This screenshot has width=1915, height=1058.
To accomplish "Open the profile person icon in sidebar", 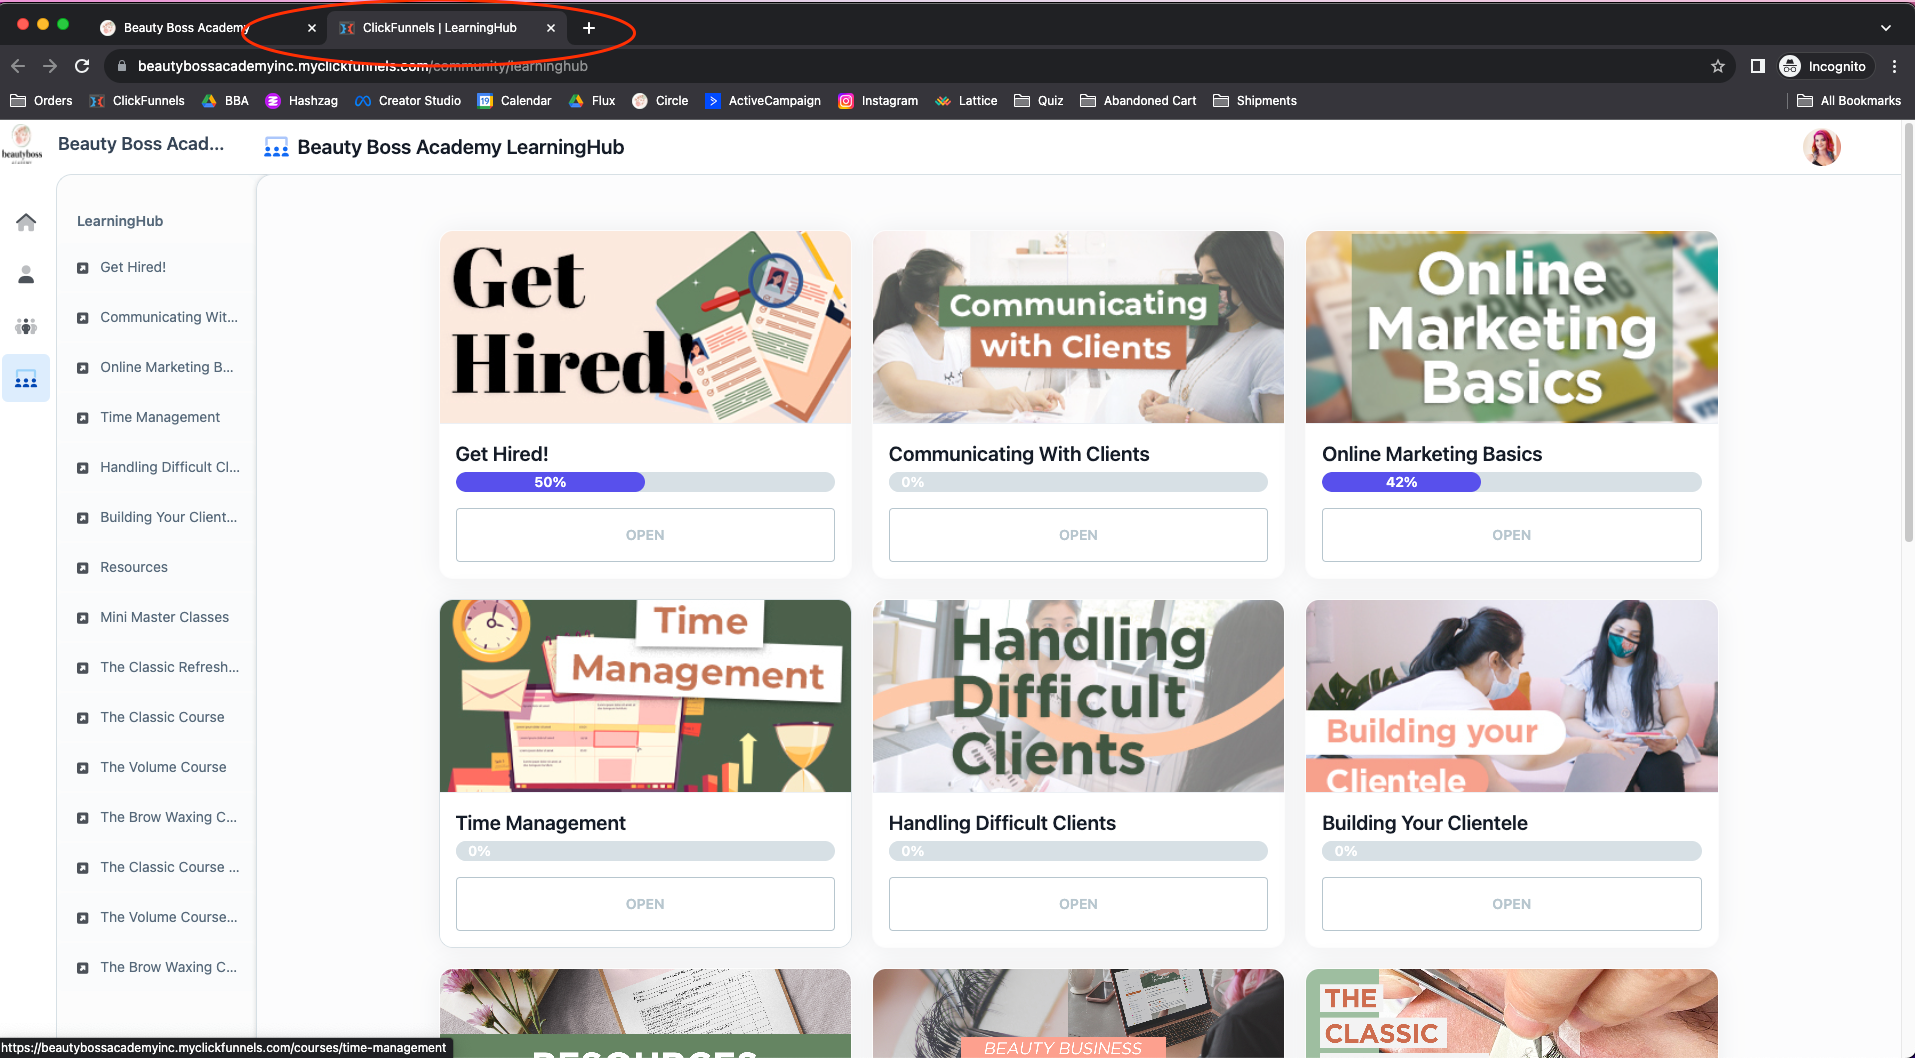I will [26, 274].
